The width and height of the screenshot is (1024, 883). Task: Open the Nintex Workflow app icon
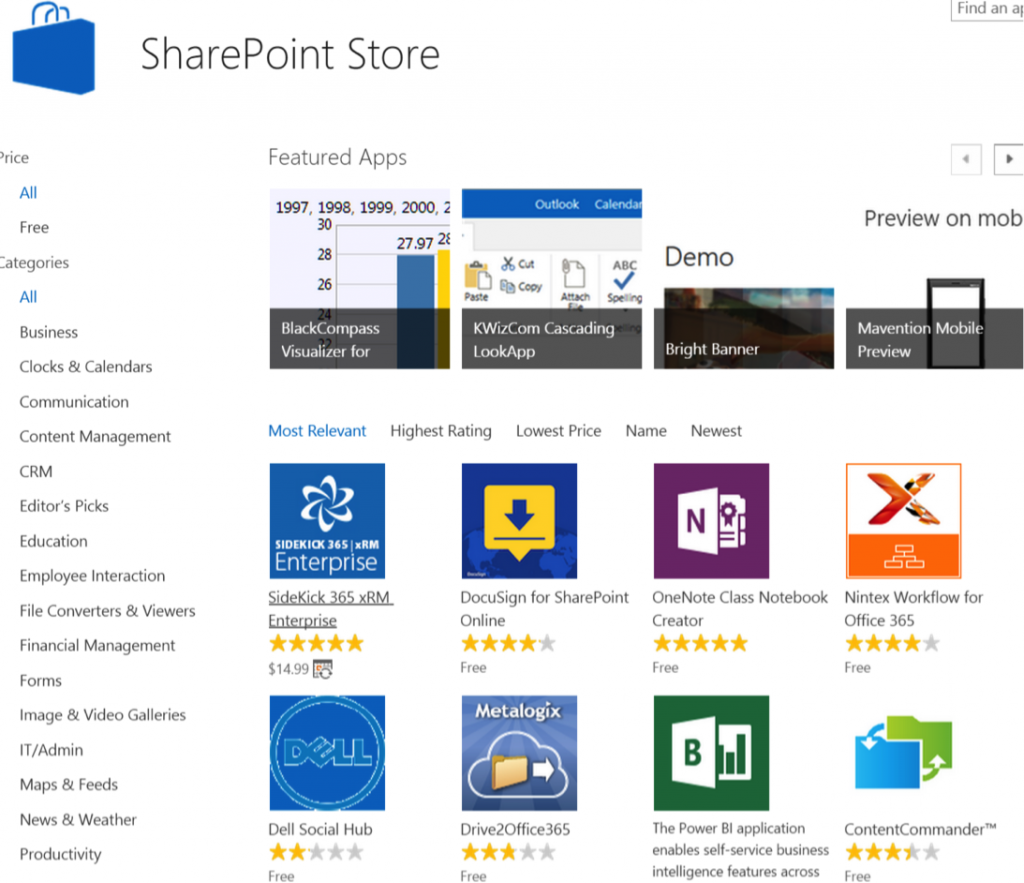coord(903,521)
